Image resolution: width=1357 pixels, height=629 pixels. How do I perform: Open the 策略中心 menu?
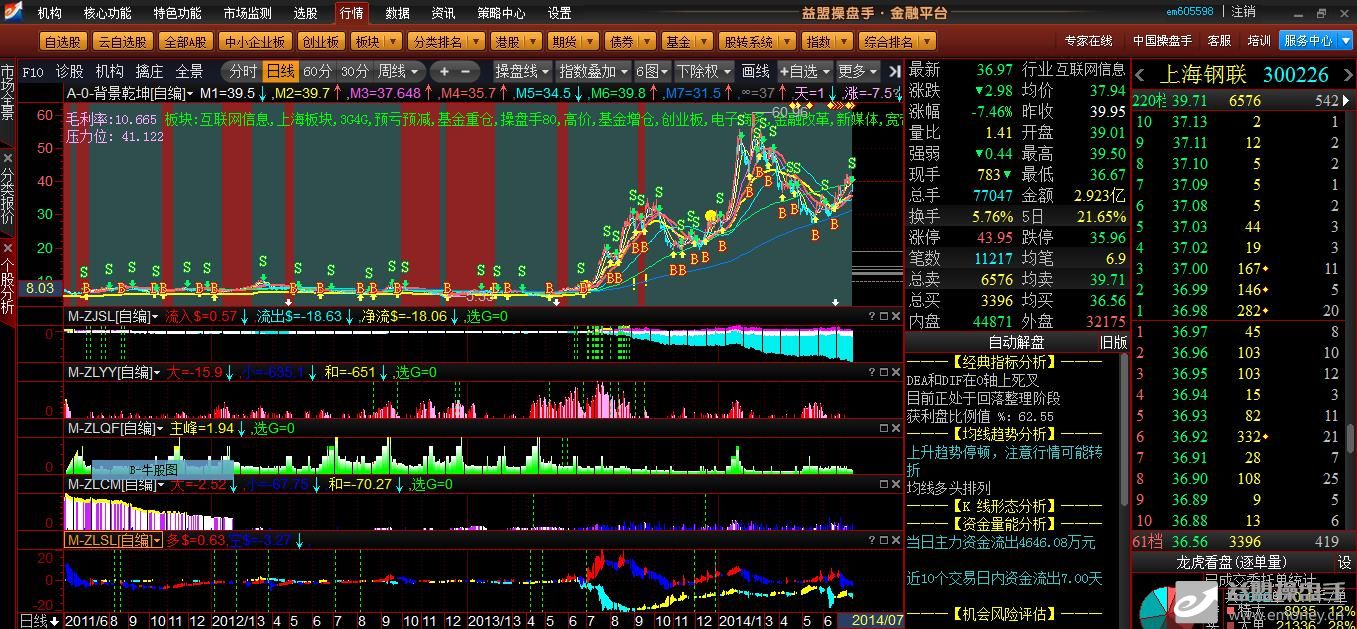coord(501,13)
